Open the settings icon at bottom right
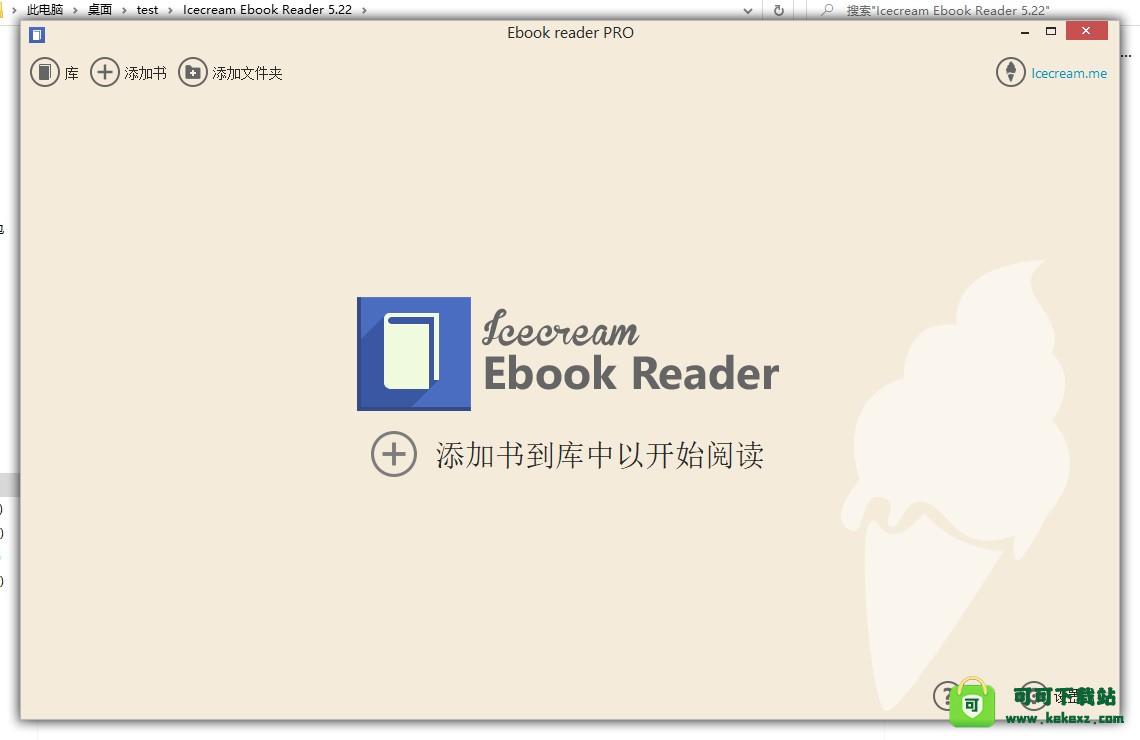The width and height of the screenshot is (1140, 740). 1035,696
